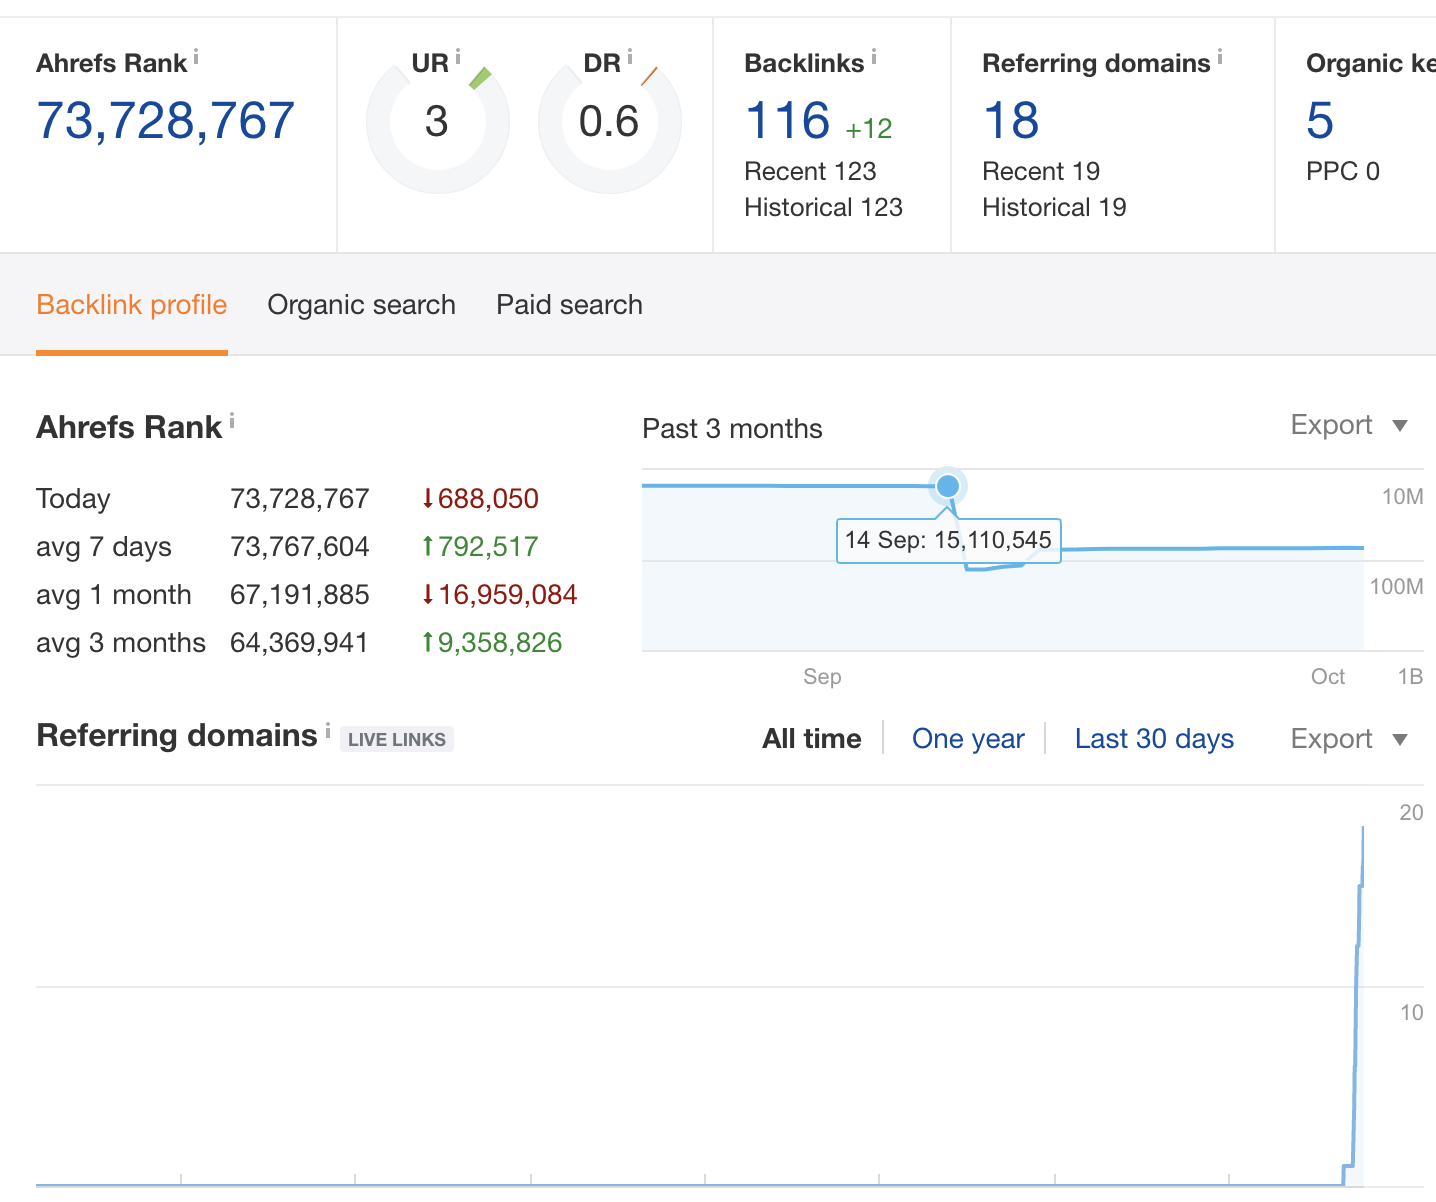Click the avg 1 month change 16,959,084

(499, 594)
